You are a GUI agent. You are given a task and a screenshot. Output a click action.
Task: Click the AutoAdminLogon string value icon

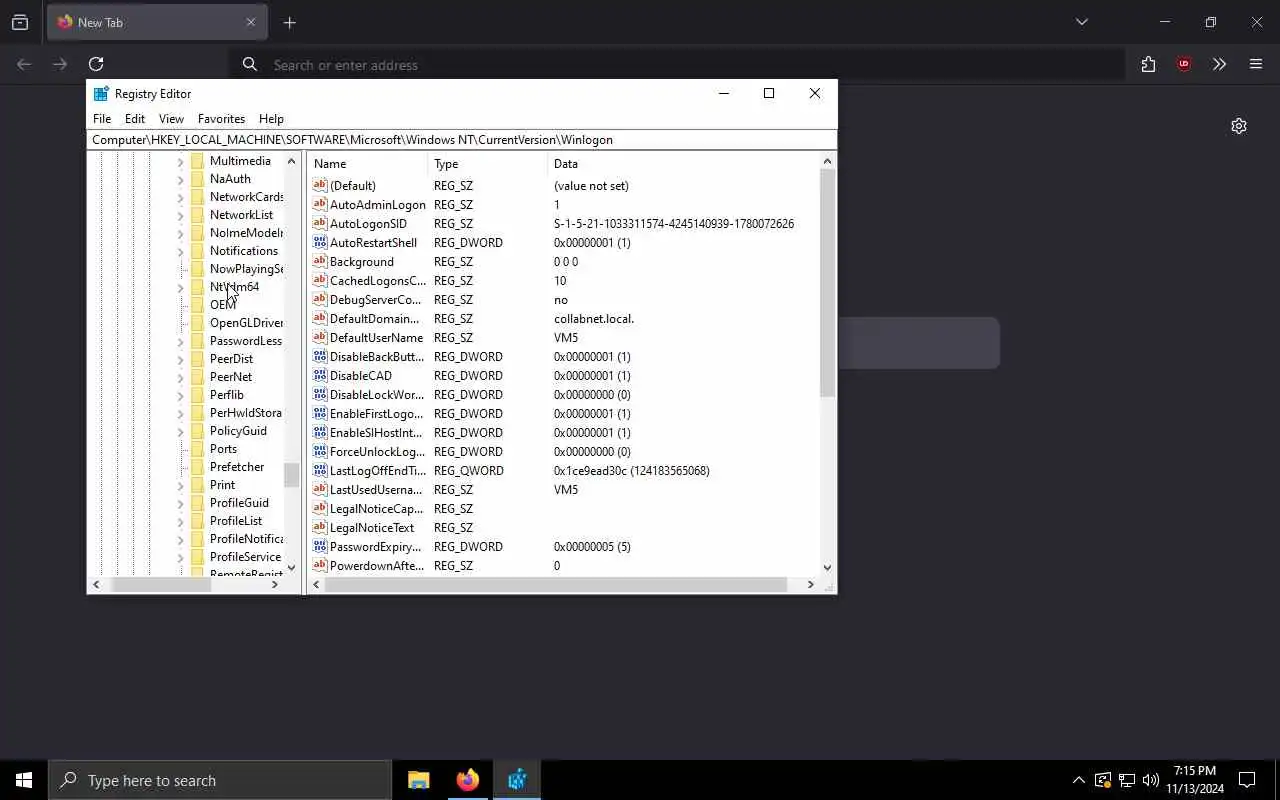(x=320, y=204)
